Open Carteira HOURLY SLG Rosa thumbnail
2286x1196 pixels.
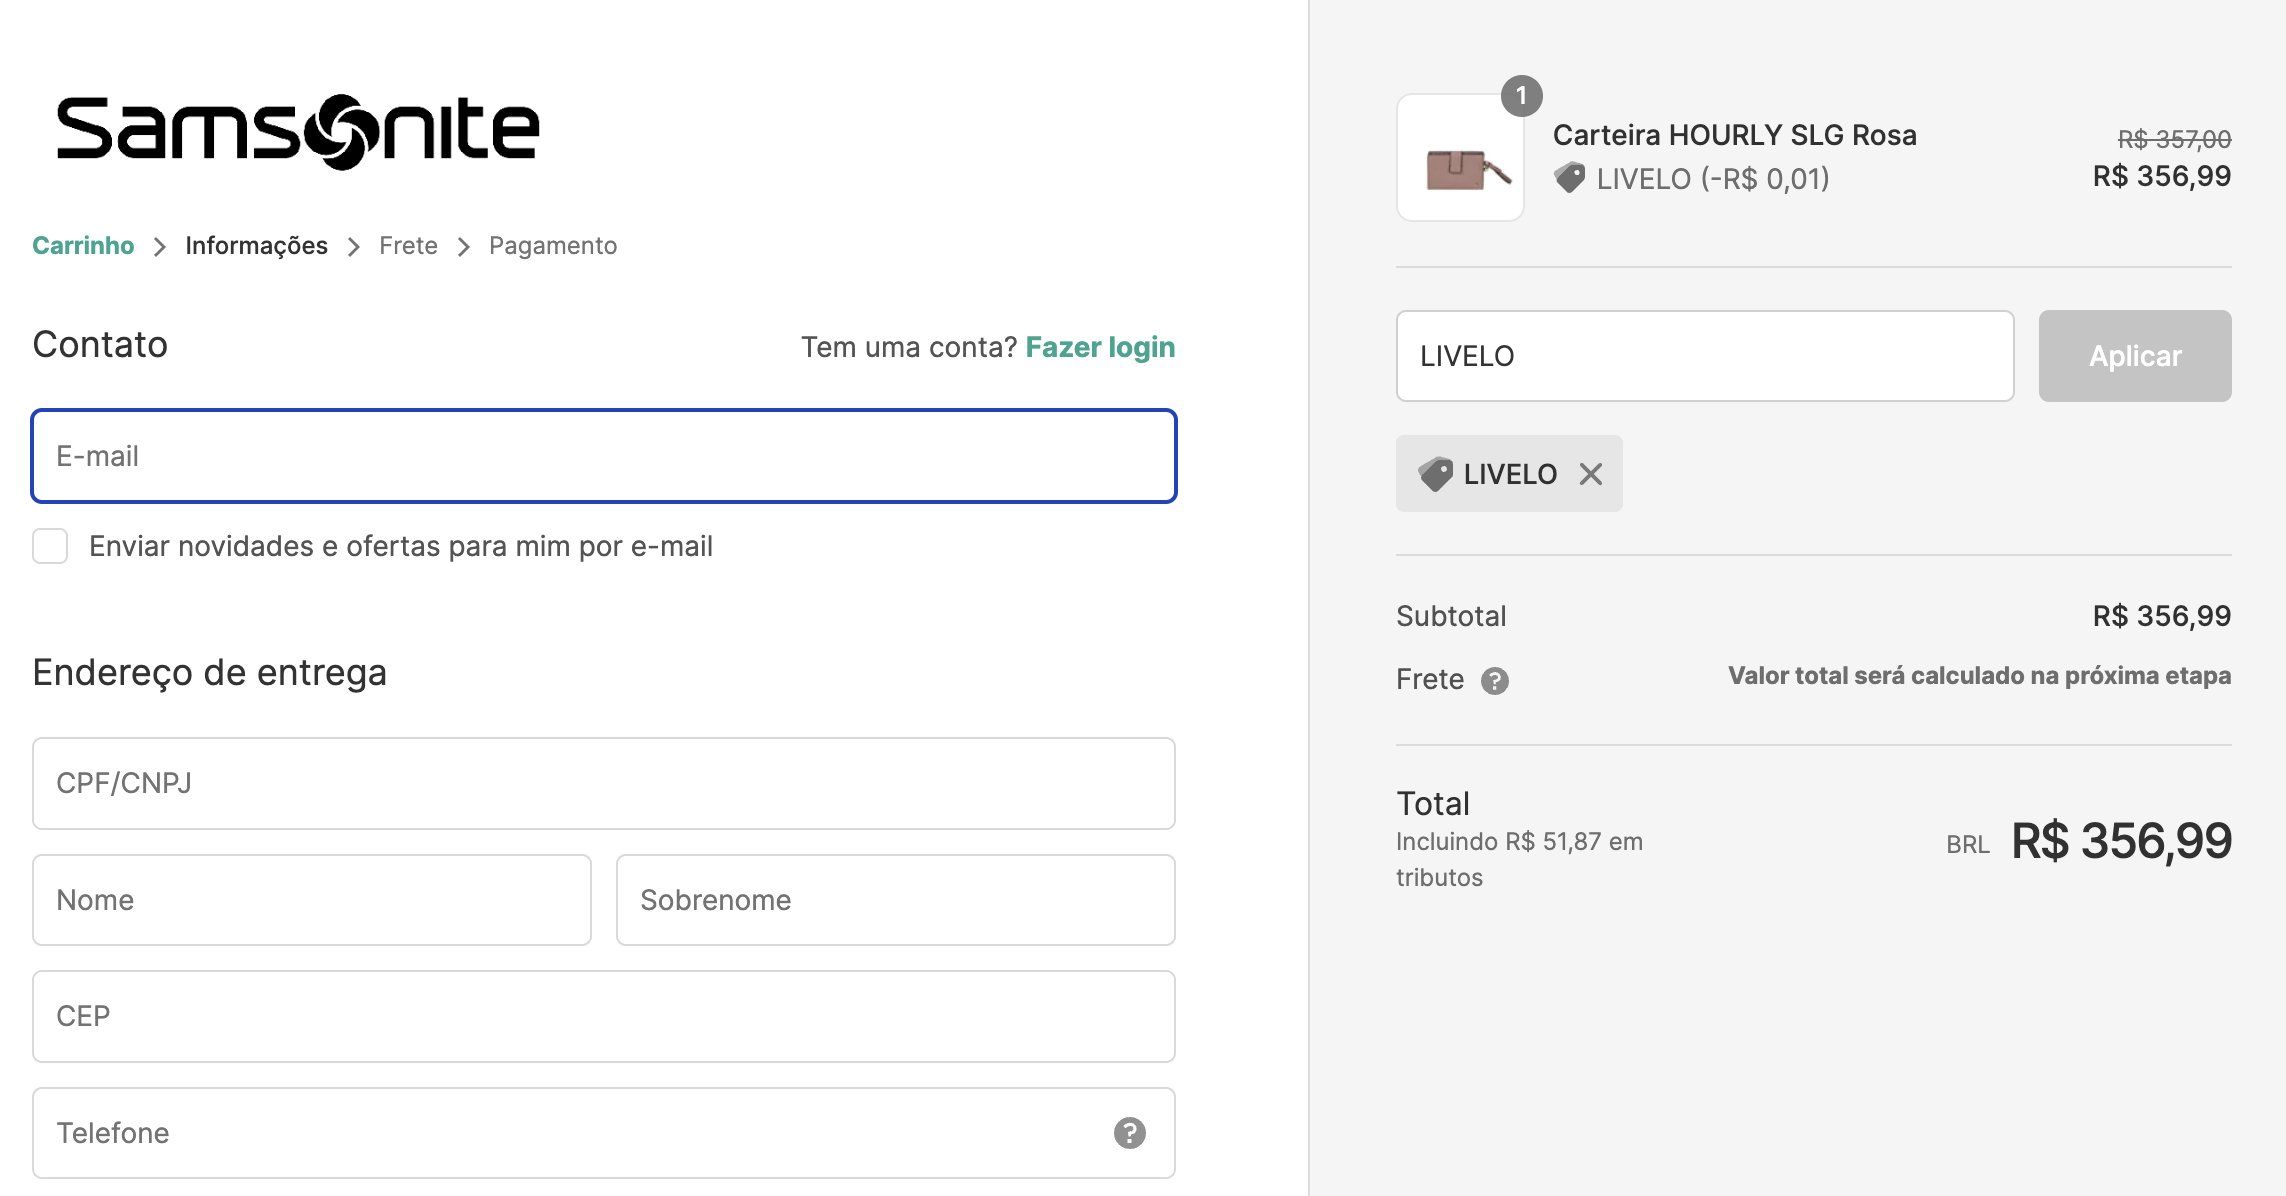point(1460,158)
